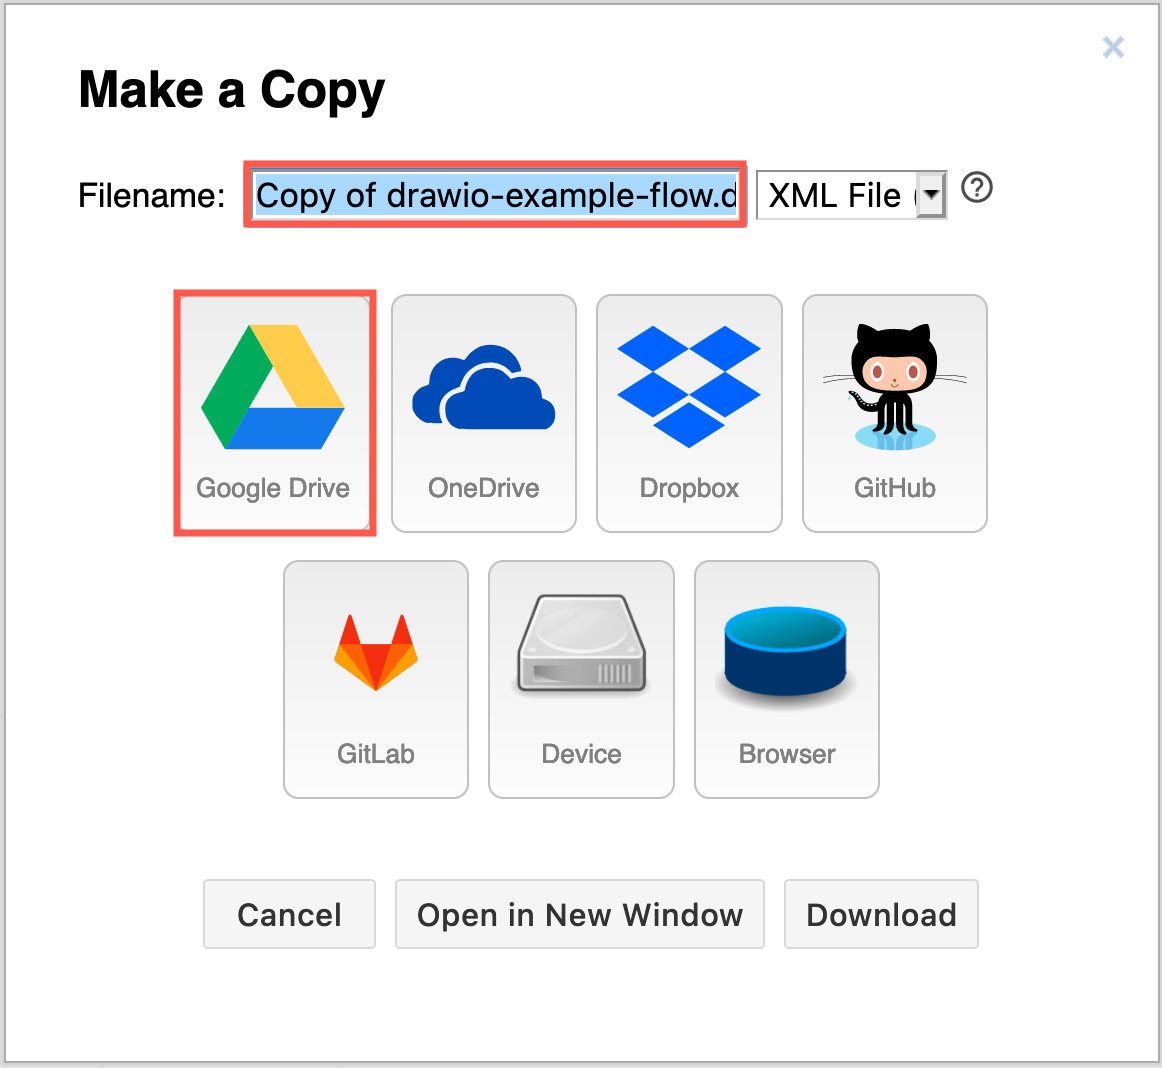Choose OneDrive for saving the copy
Screen dimensions: 1162x1068
click(x=483, y=412)
